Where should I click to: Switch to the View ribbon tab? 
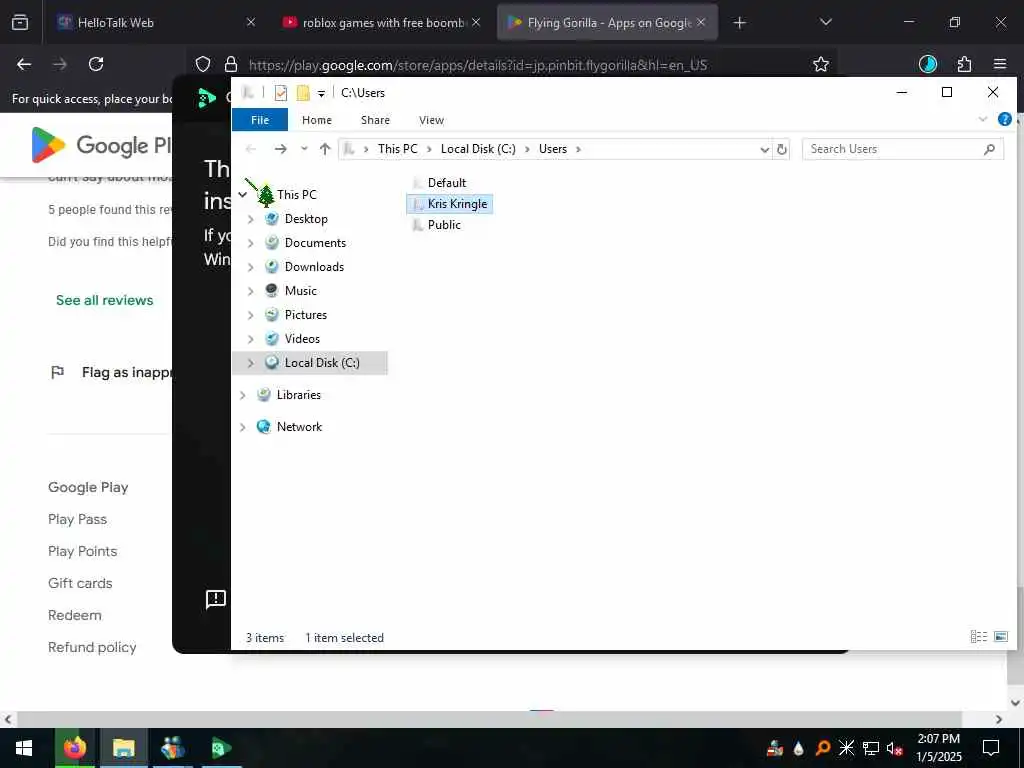[431, 120]
